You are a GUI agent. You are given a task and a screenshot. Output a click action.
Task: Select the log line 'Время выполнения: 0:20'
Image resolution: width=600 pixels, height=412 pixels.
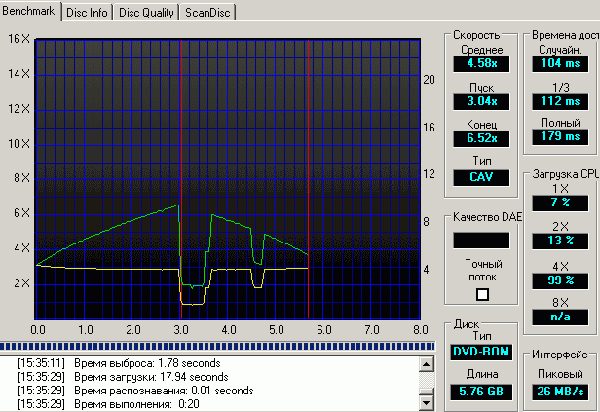(108, 404)
